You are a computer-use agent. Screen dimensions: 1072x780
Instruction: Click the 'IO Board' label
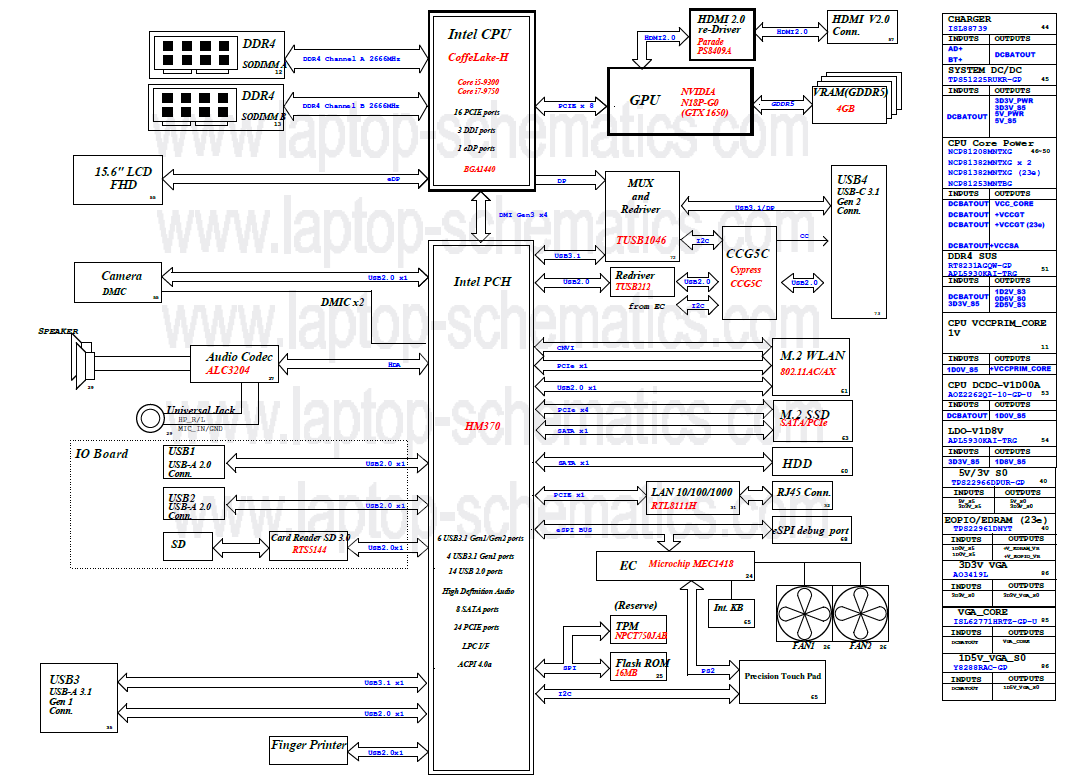pos(101,454)
